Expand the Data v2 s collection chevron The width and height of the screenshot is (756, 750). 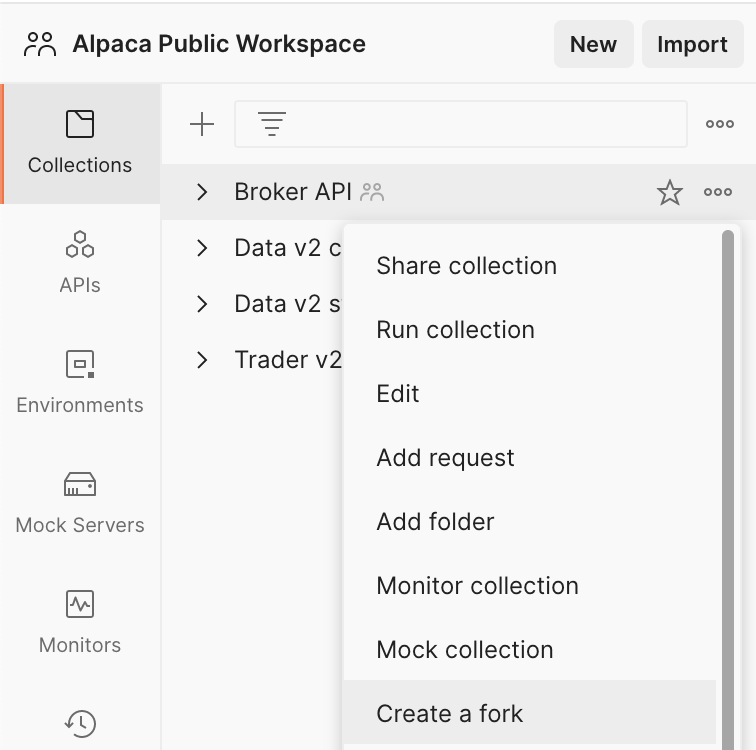202,304
